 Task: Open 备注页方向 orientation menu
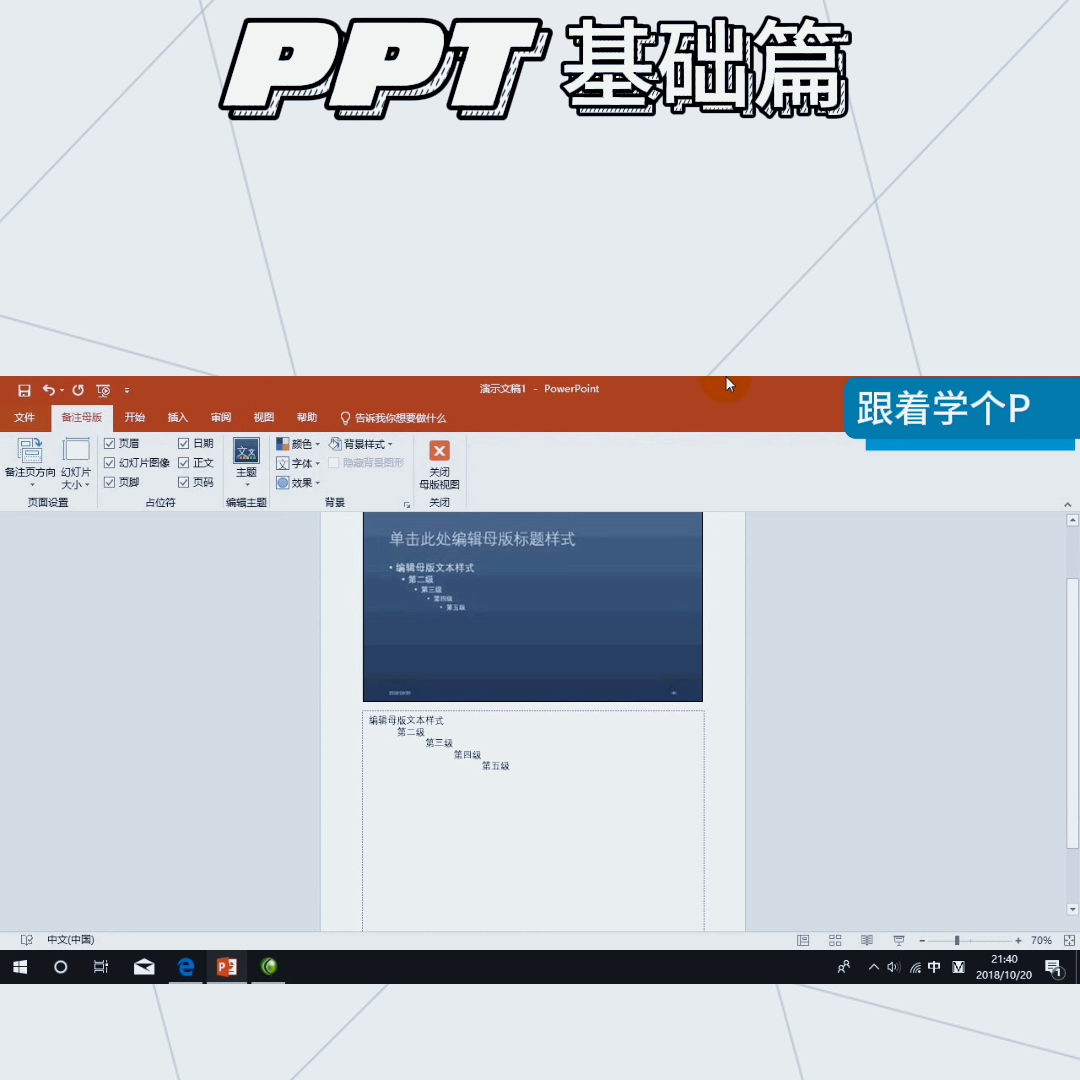(30, 463)
